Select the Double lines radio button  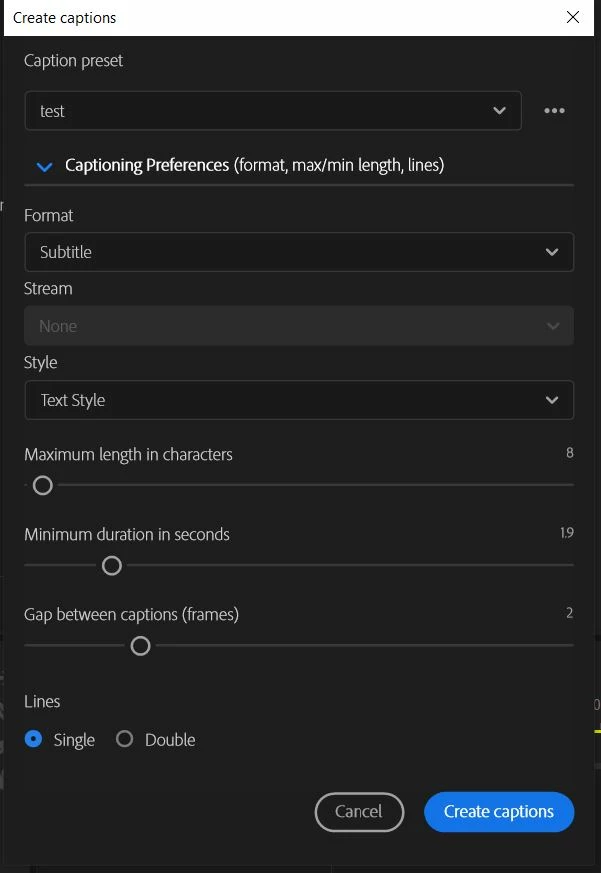click(125, 740)
